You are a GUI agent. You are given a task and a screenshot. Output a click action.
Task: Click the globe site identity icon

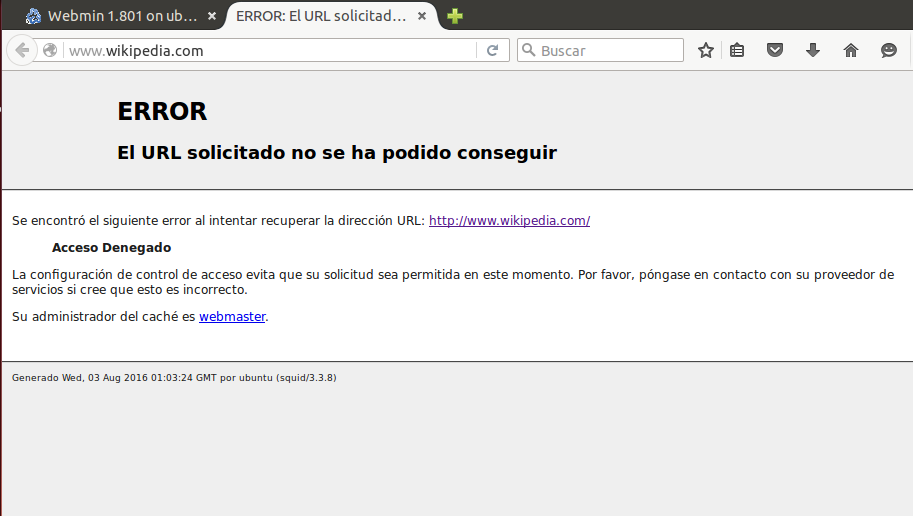50,51
